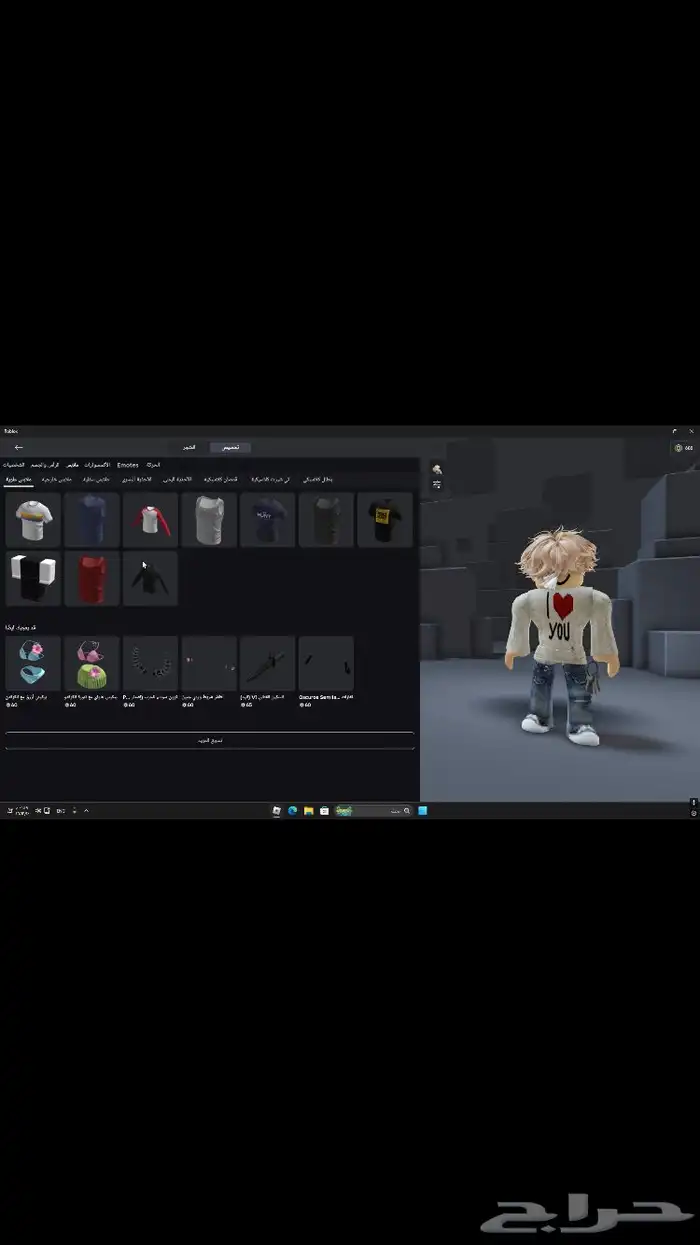Screen dimensions: 700x1245
Task: Open the الأكسسوارات (Accessories) category
Action: point(97,465)
